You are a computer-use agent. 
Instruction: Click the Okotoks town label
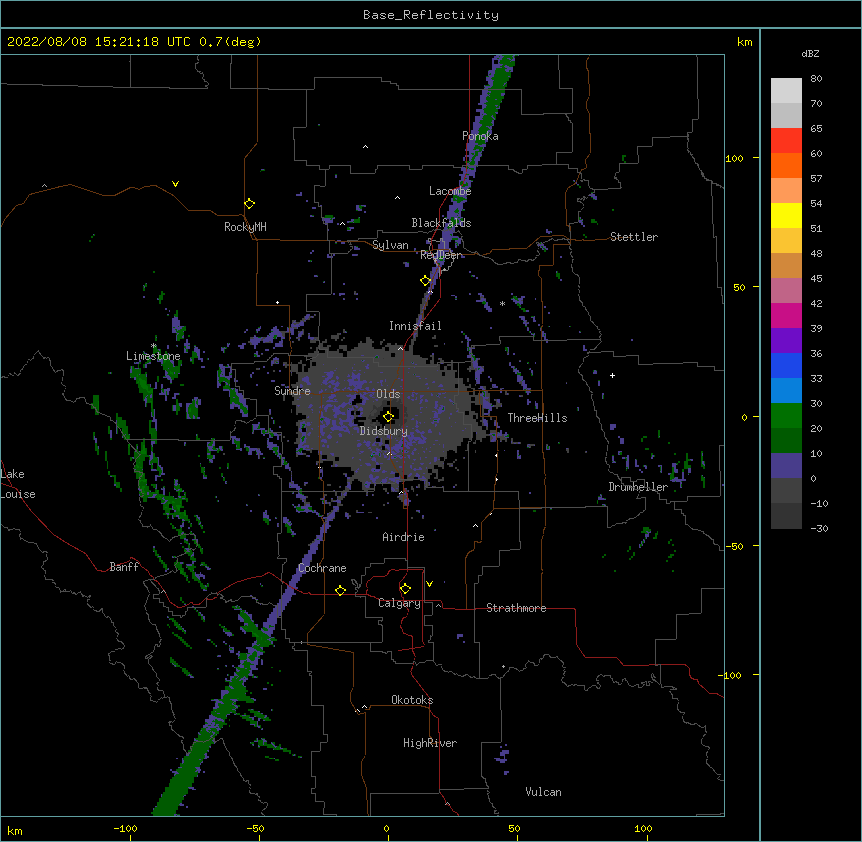point(412,700)
